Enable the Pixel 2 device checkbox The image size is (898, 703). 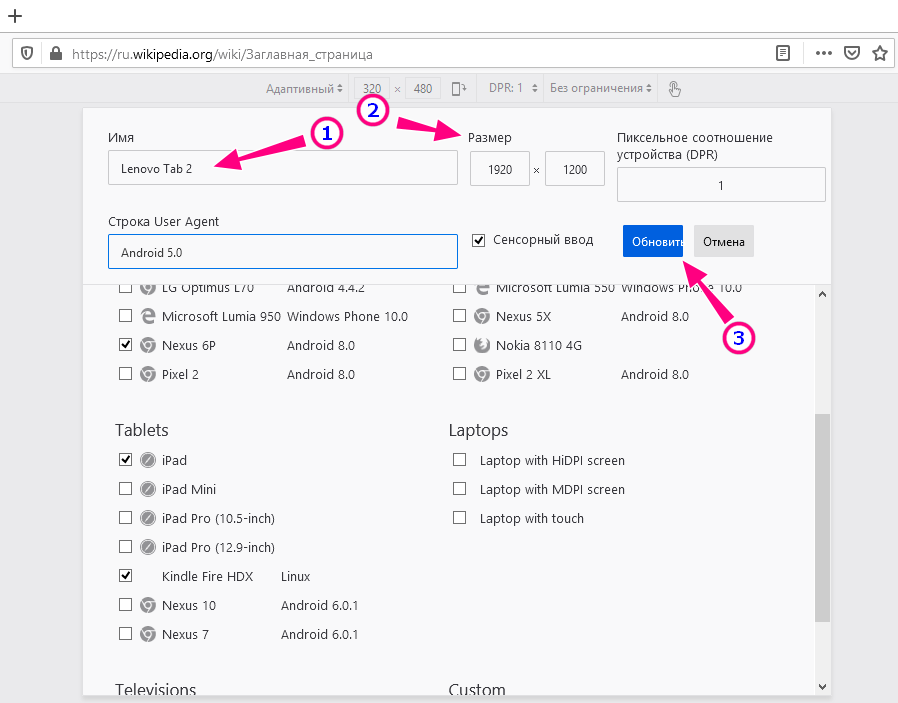coord(125,374)
